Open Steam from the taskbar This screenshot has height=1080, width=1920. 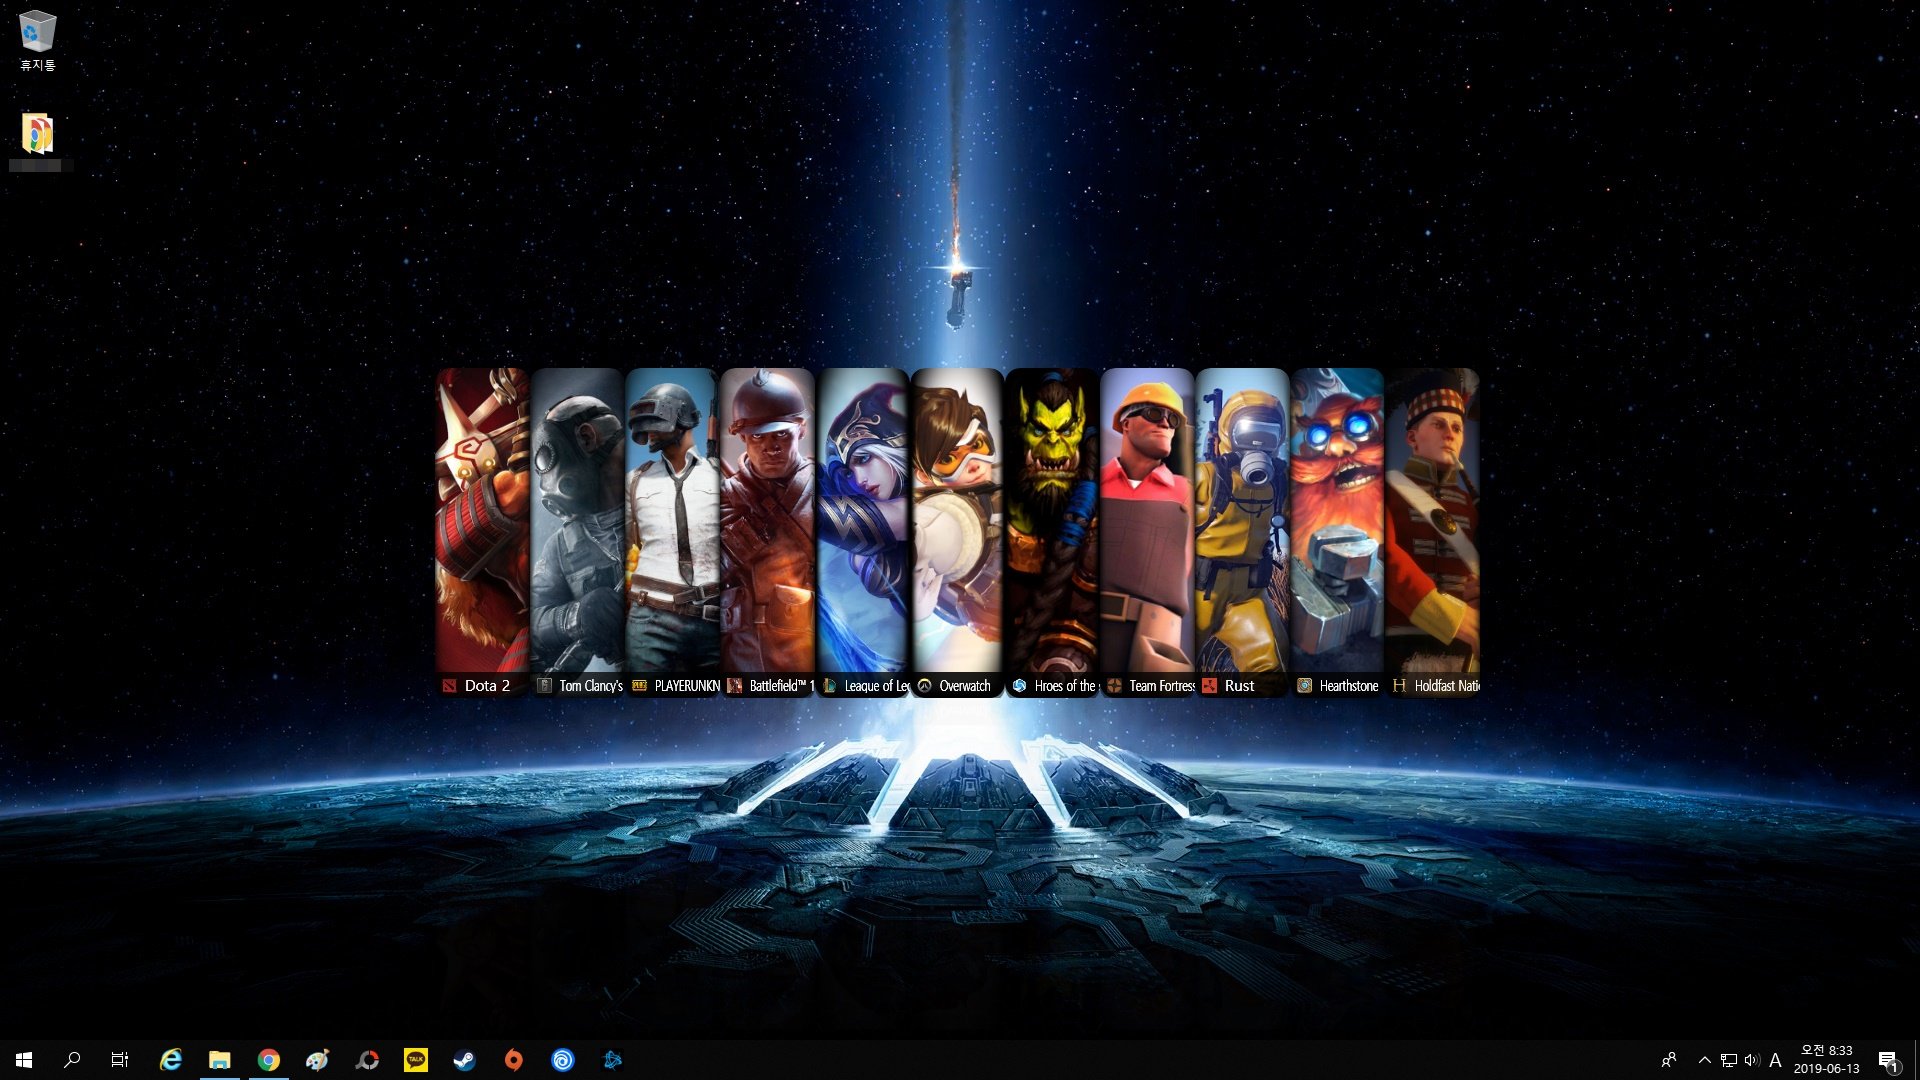coord(465,1060)
